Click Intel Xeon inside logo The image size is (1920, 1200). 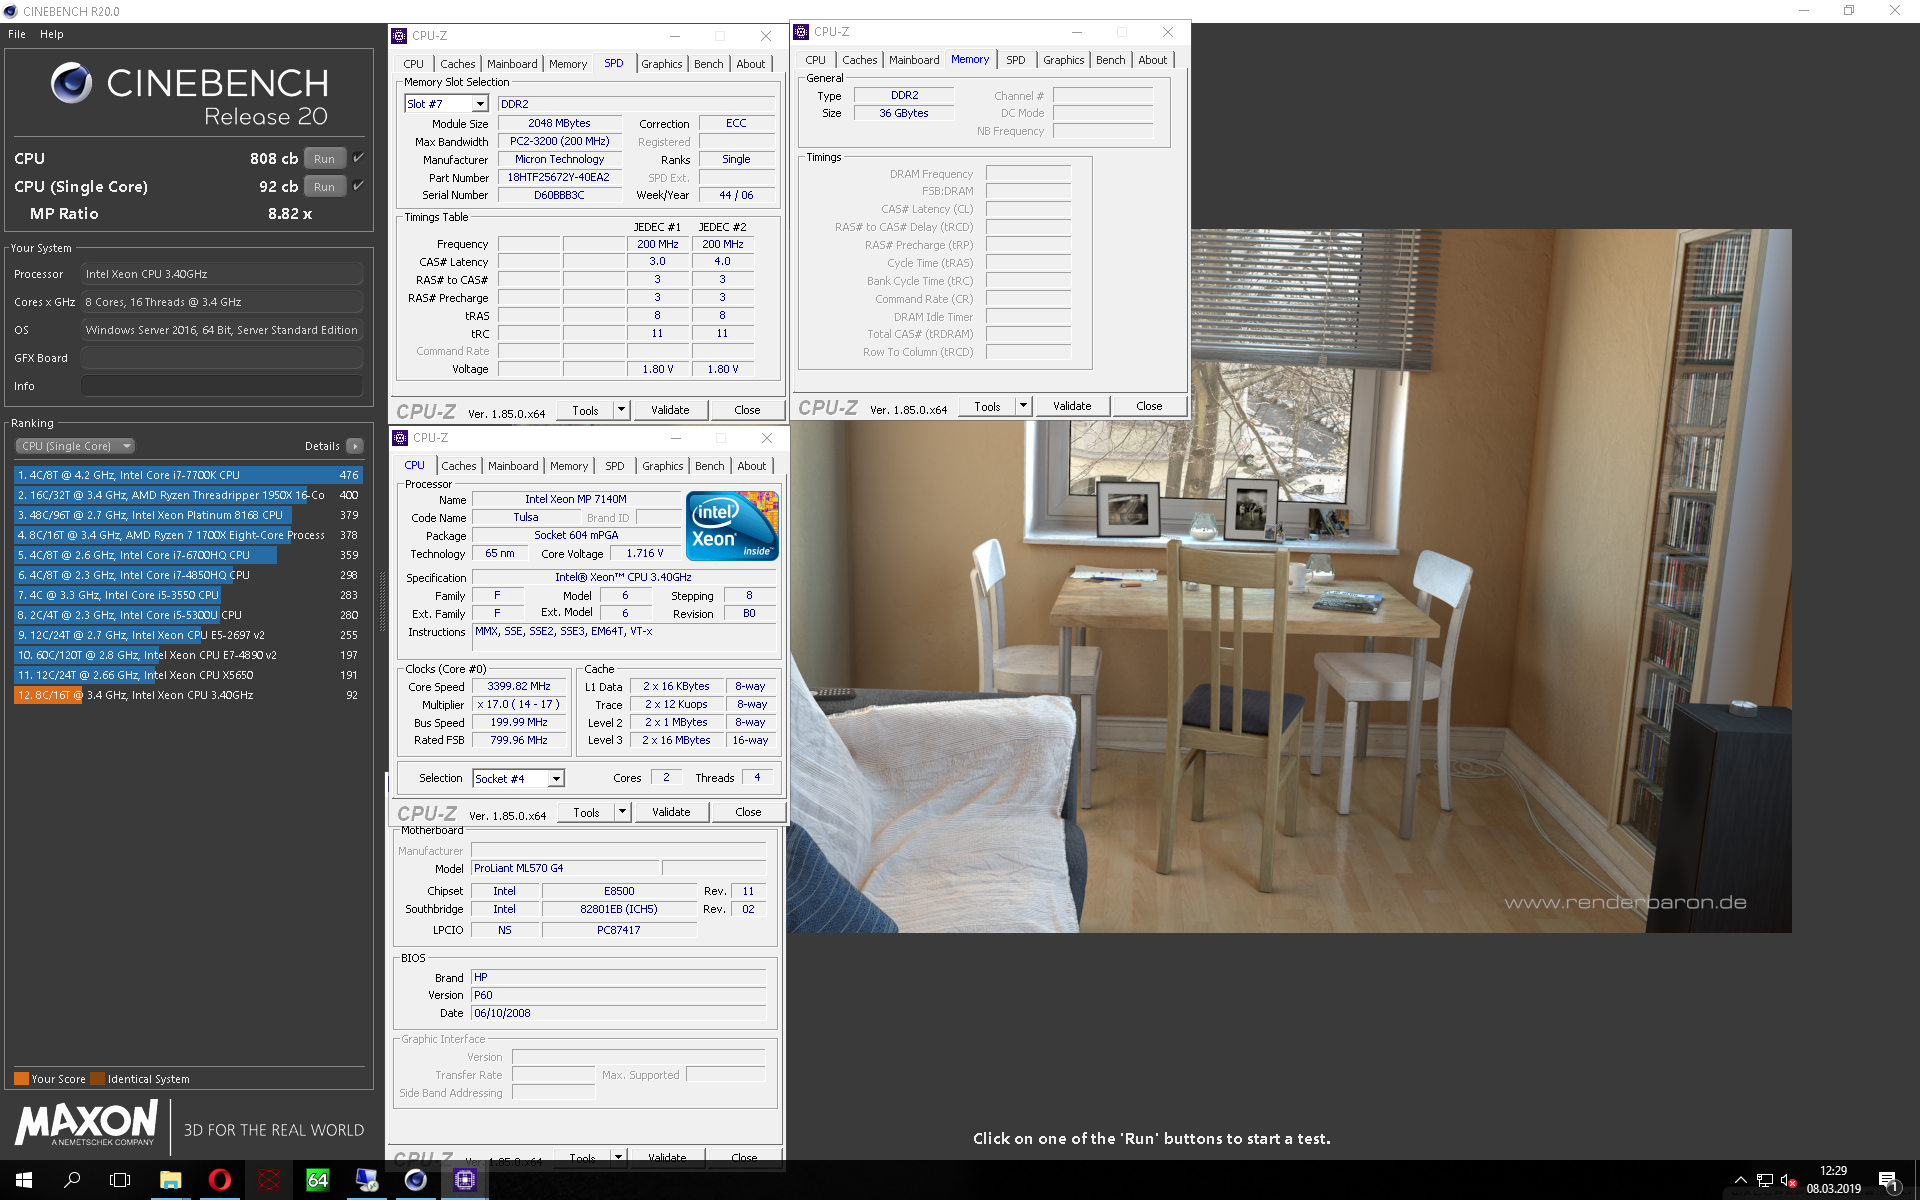(x=732, y=525)
